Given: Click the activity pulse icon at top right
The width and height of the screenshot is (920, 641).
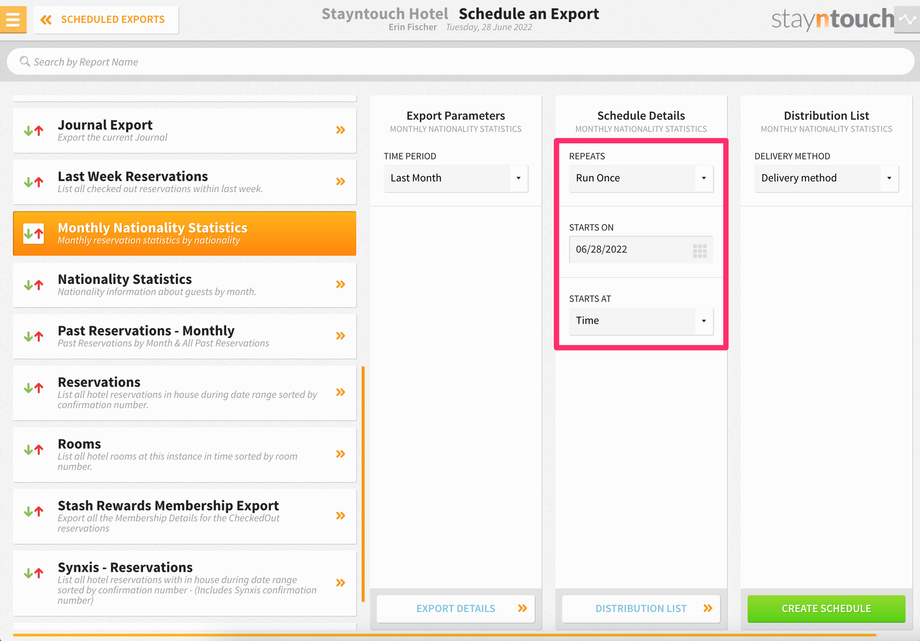Looking at the screenshot, I should (907, 19).
